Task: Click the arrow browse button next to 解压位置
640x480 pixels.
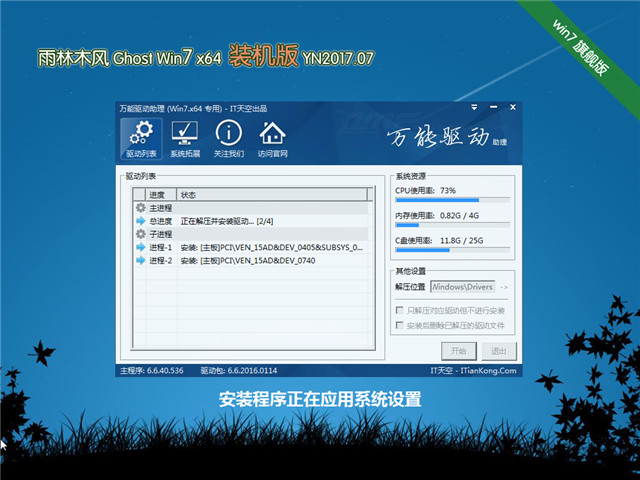Action: [504, 287]
